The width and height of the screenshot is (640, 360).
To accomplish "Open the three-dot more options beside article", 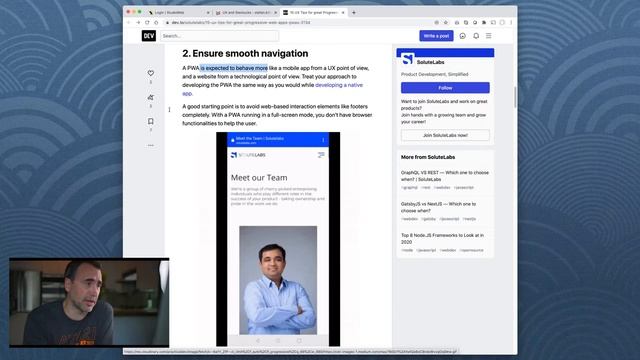I will click(x=151, y=145).
